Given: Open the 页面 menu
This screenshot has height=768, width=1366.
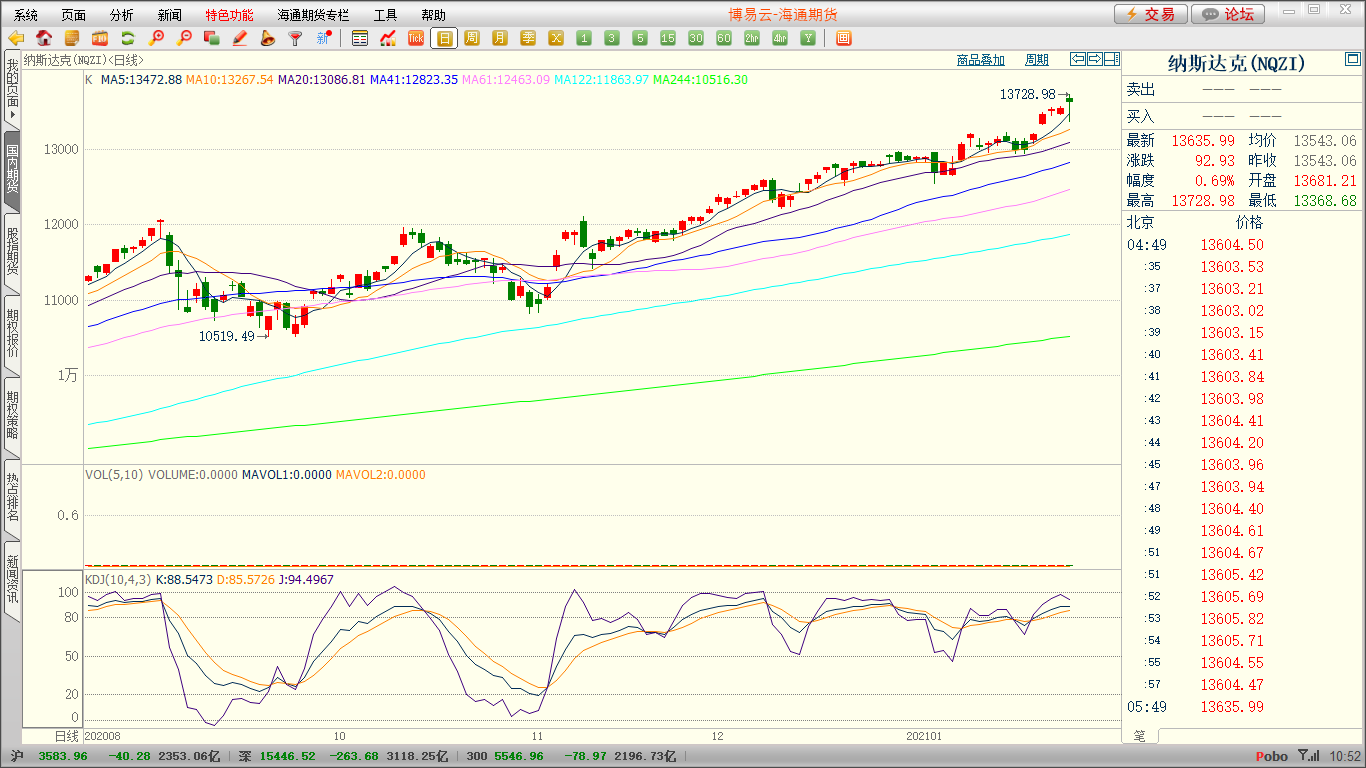Looking at the screenshot, I should (74, 15).
